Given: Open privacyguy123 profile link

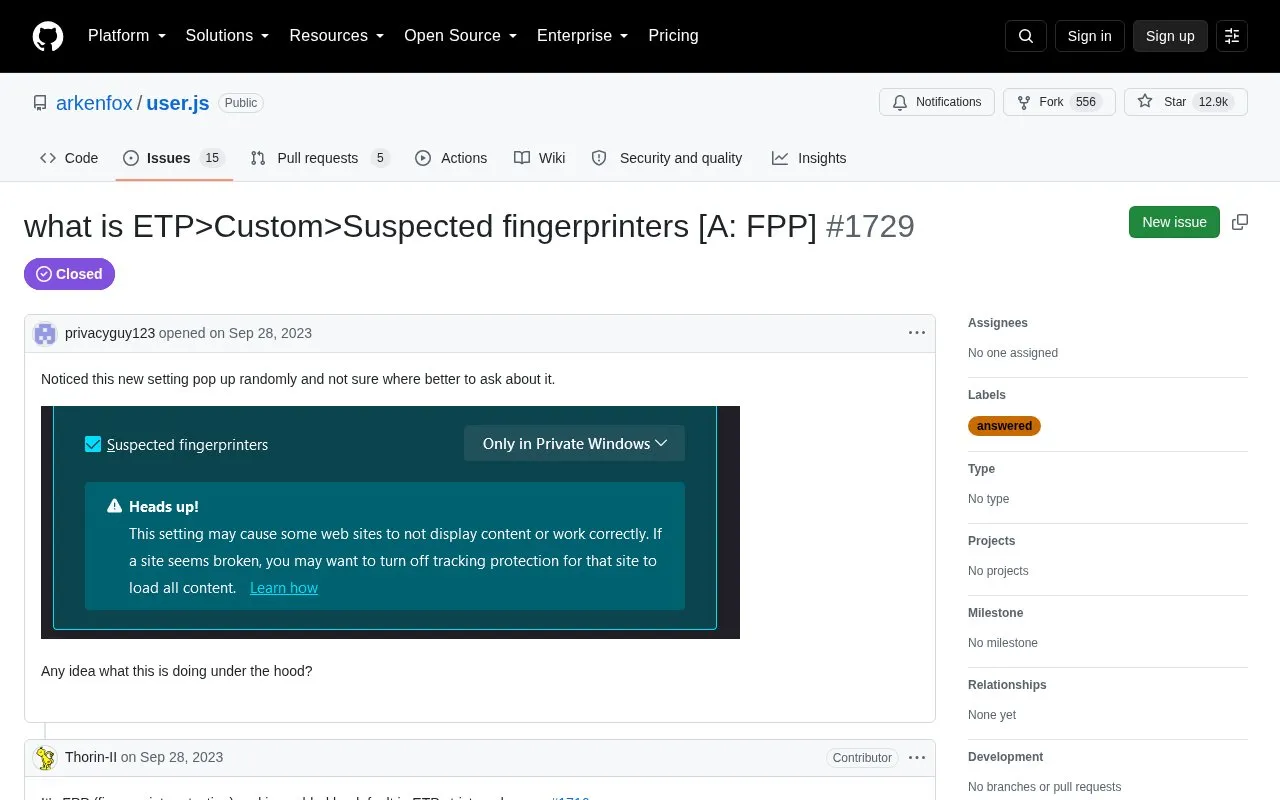Looking at the screenshot, I should pyautogui.click(x=110, y=333).
